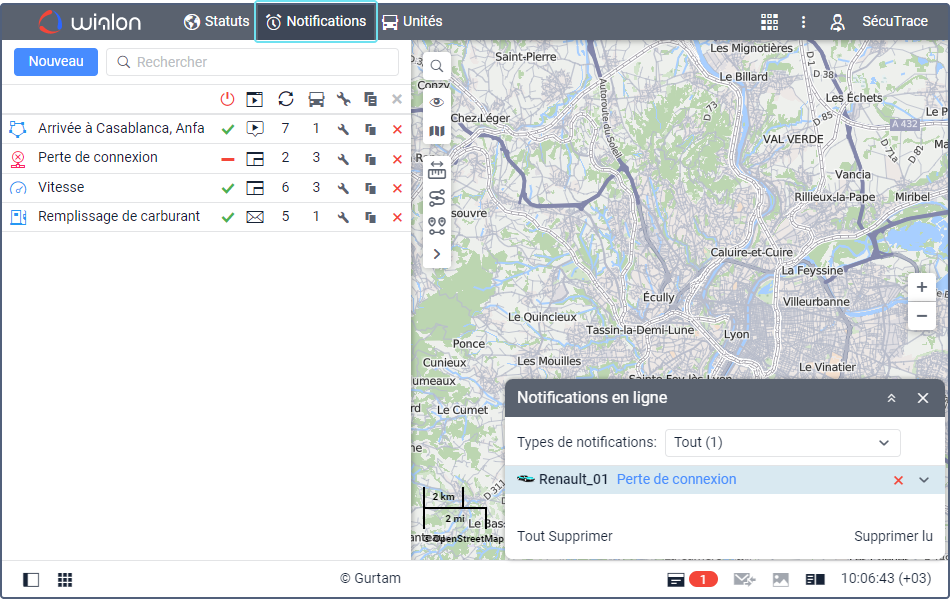The height and width of the screenshot is (599, 950).
Task: Edit properties of Arrivée à Casablanca notification
Action: tap(343, 129)
